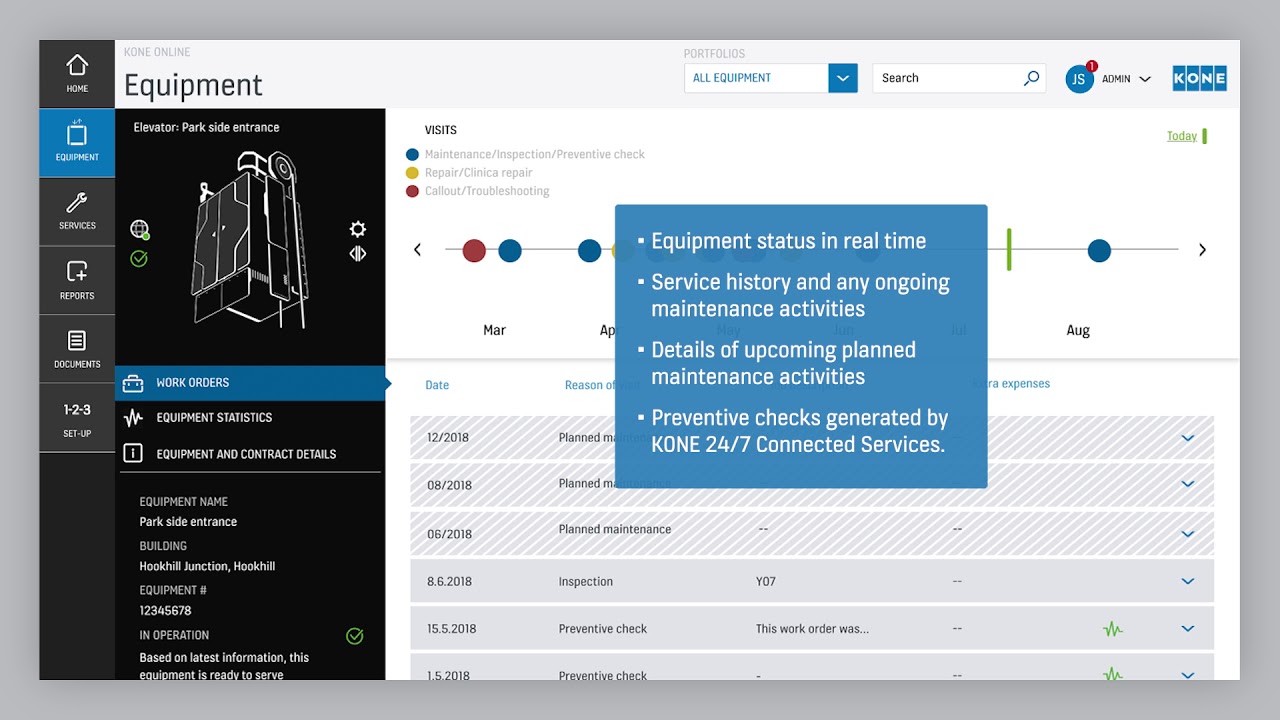
Task: Select Equipment and Contract Details tab
Action: click(x=250, y=454)
